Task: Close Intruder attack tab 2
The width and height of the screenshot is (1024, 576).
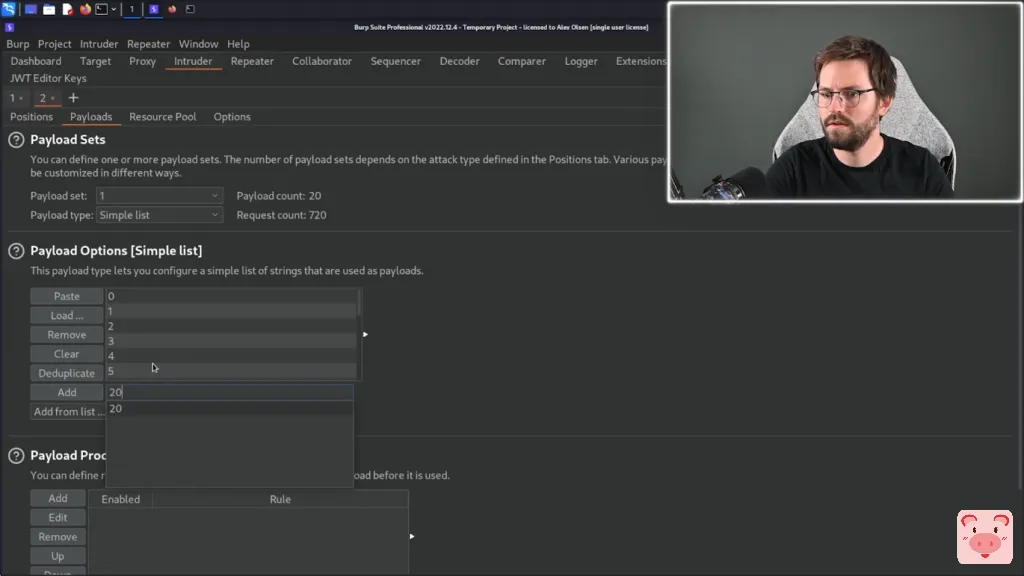Action: pos(53,99)
